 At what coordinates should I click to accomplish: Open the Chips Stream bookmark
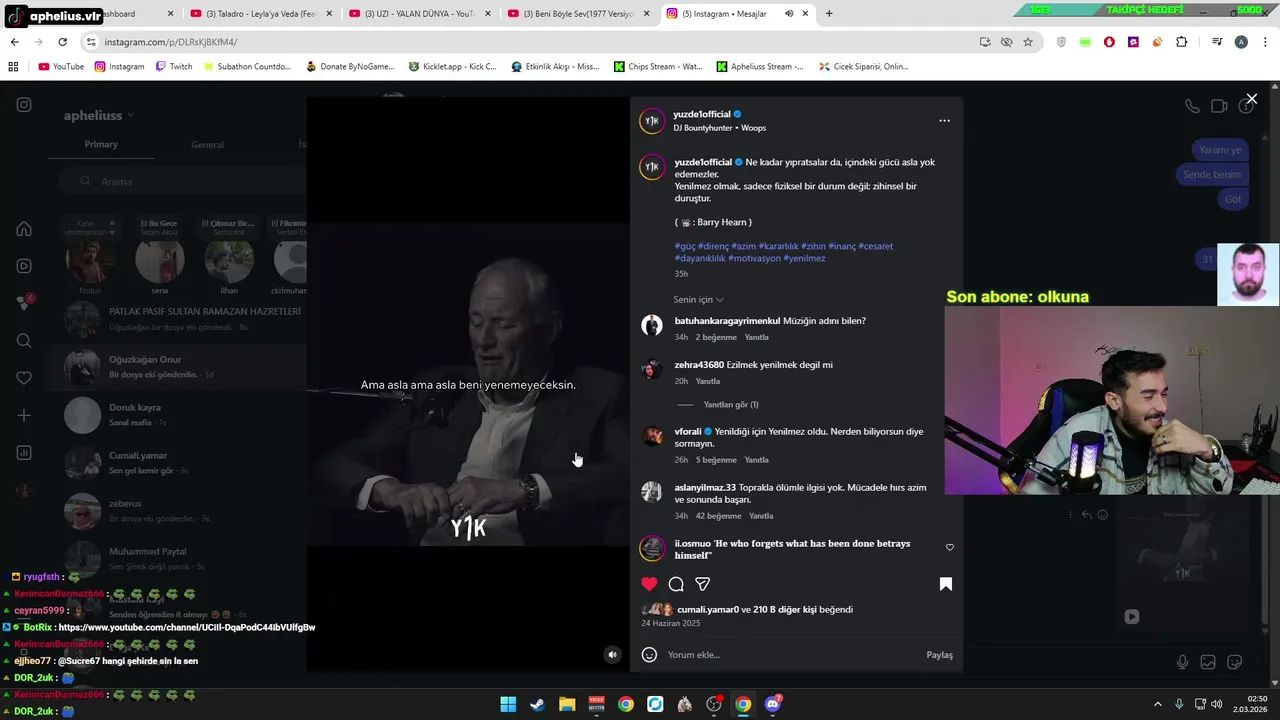[658, 67]
